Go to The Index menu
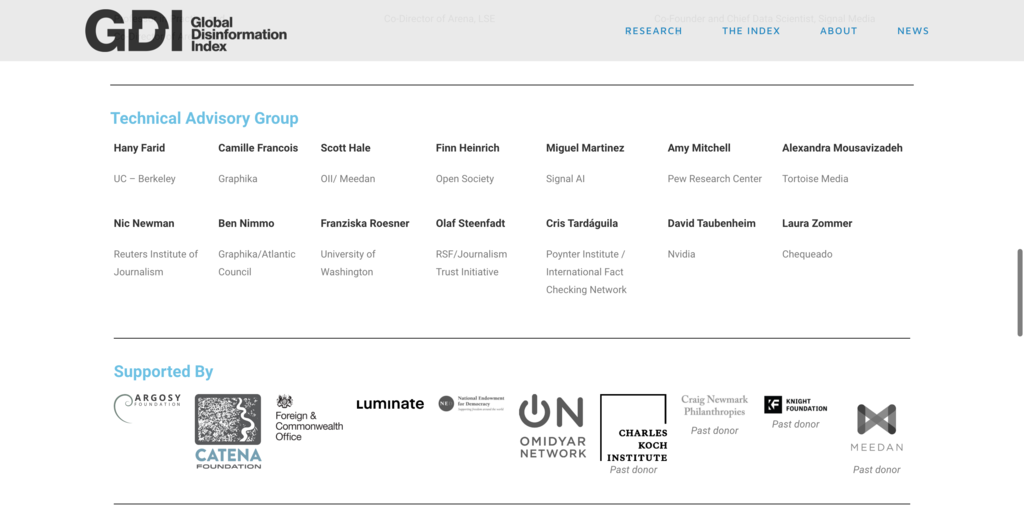The image size is (1024, 520). tap(751, 31)
